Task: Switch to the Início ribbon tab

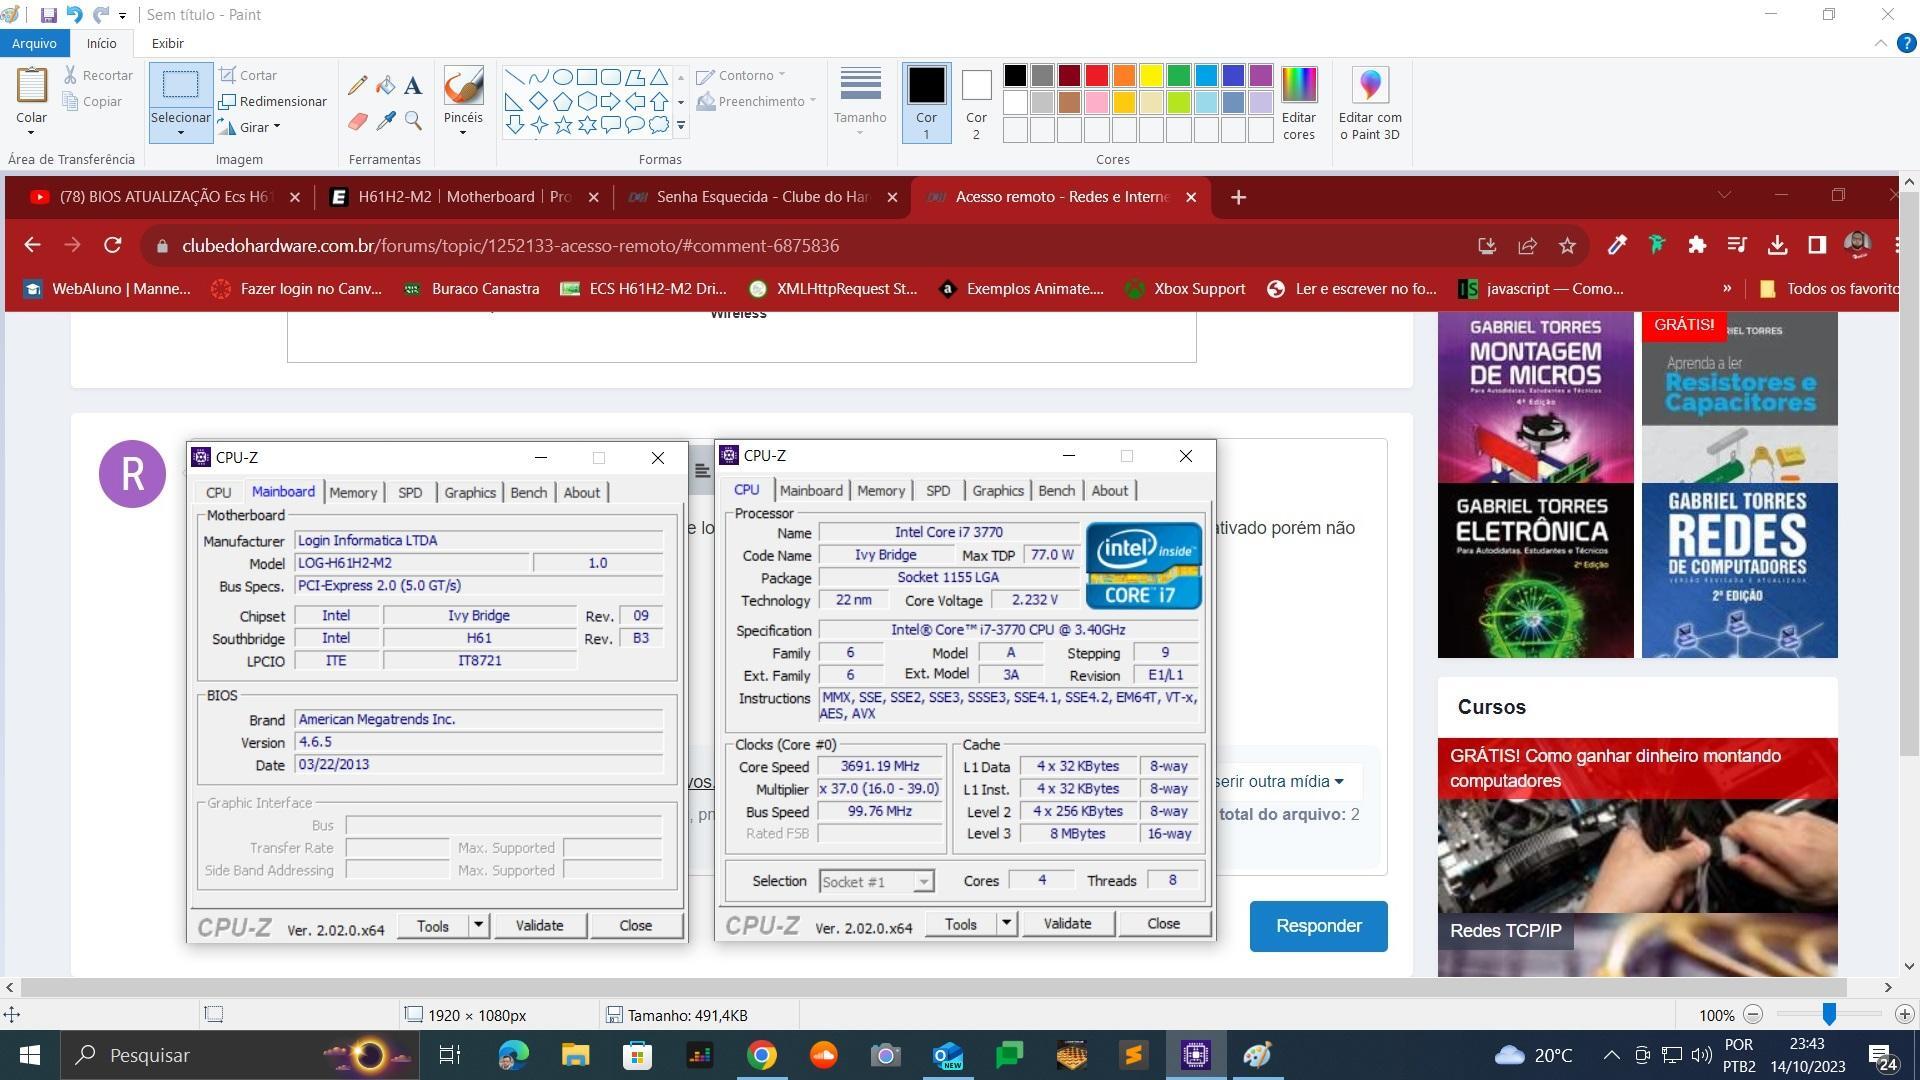Action: 101,43
